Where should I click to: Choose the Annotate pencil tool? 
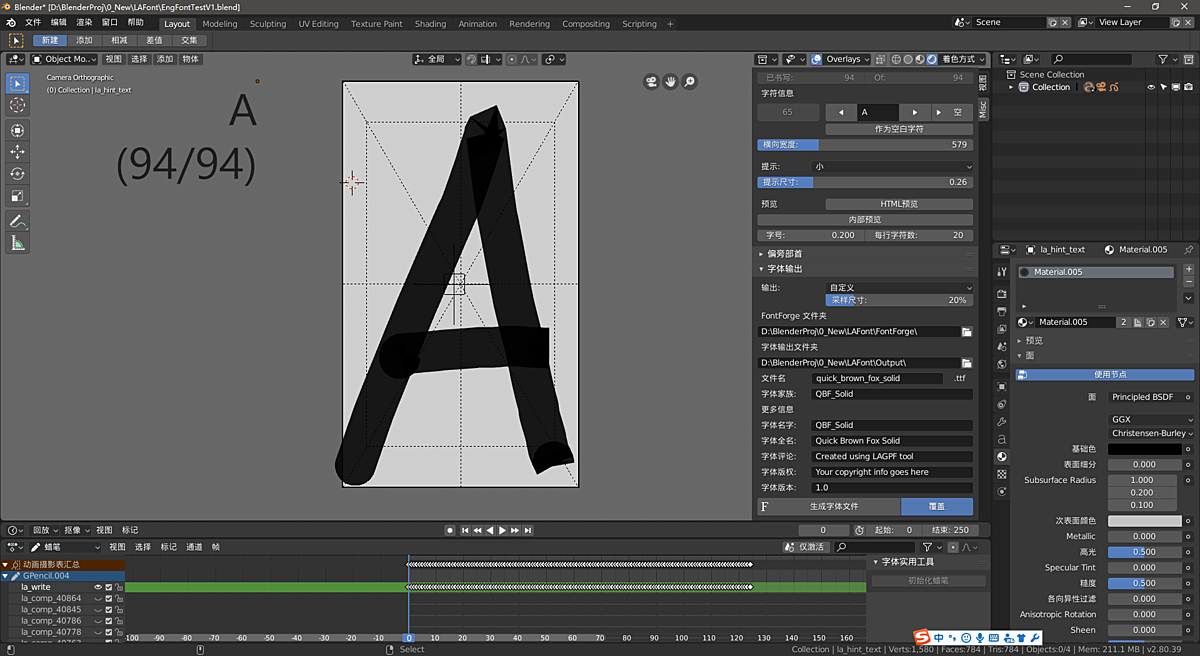pos(18,222)
